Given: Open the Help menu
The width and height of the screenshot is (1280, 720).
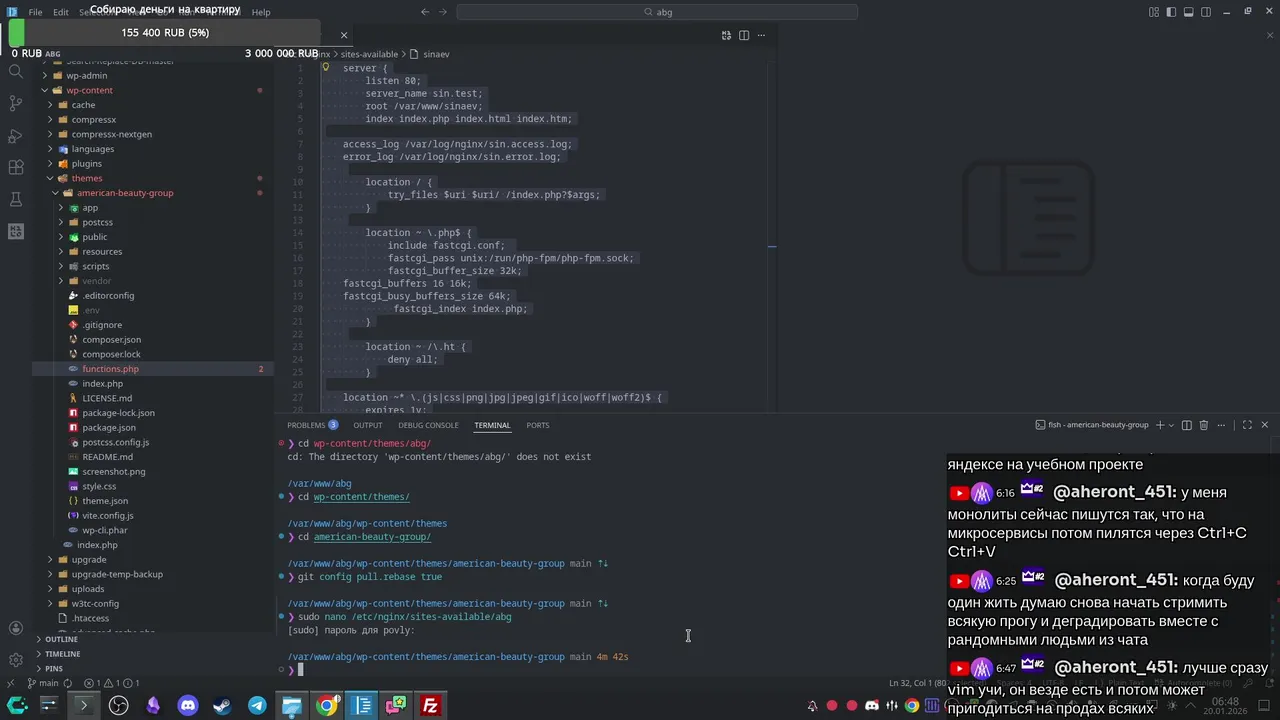Looking at the screenshot, I should click(x=261, y=12).
